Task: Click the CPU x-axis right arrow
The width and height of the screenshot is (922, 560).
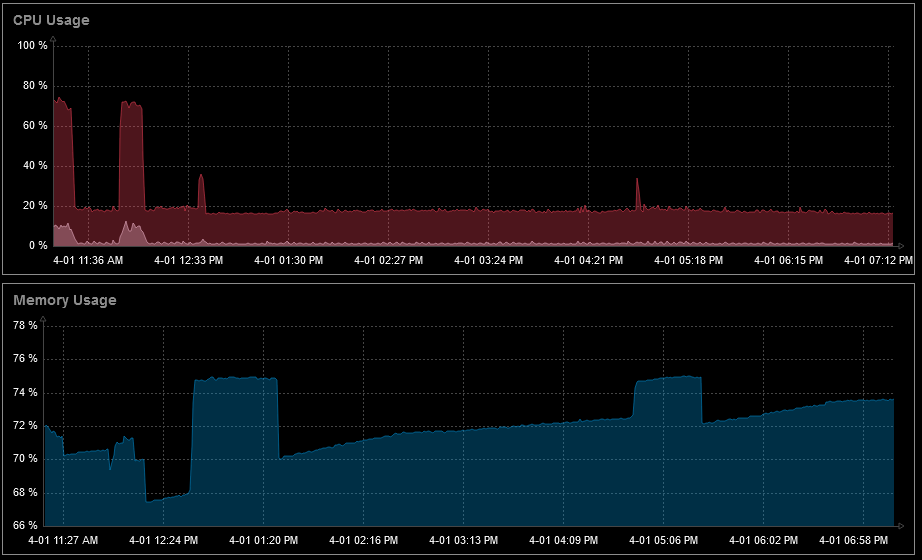Action: (897, 245)
